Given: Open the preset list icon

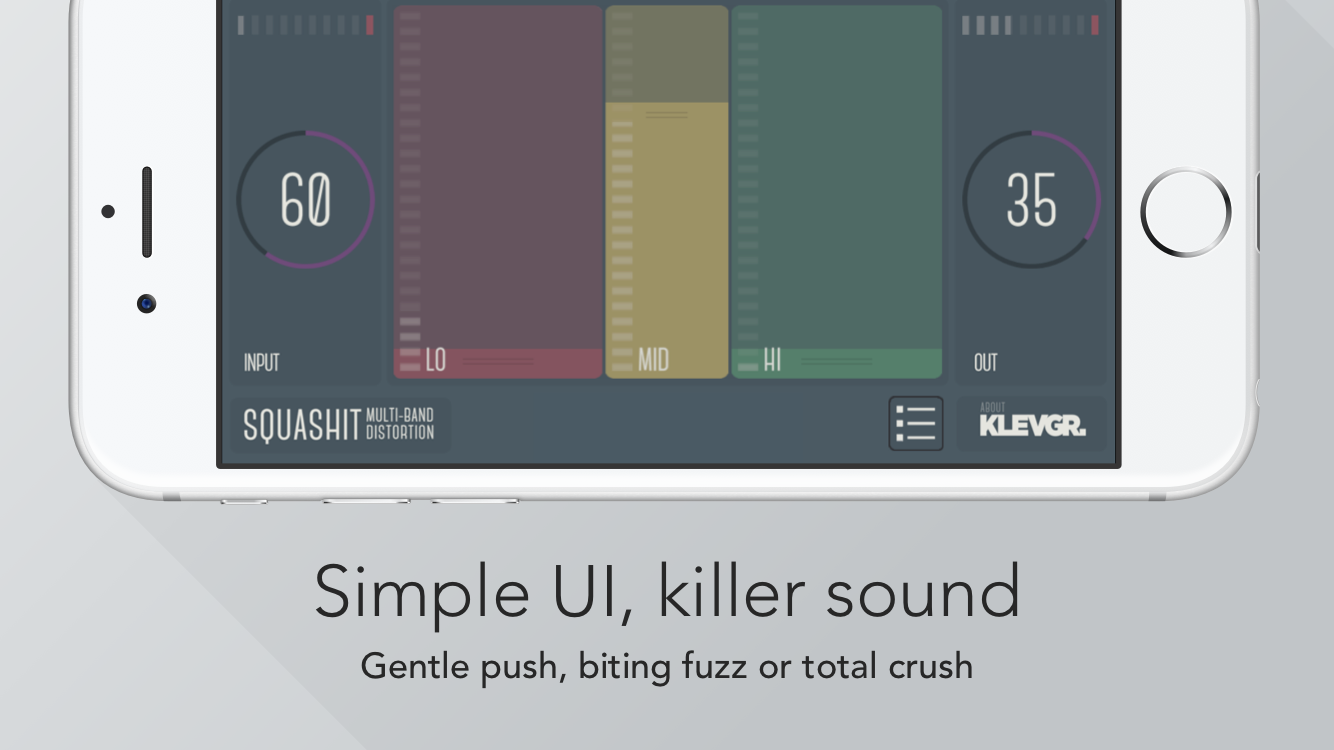Looking at the screenshot, I should pos(915,424).
